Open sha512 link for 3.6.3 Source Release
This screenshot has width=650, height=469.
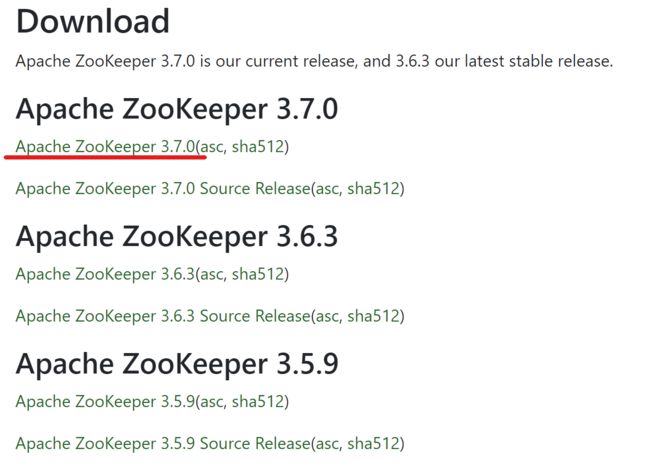coord(373,316)
